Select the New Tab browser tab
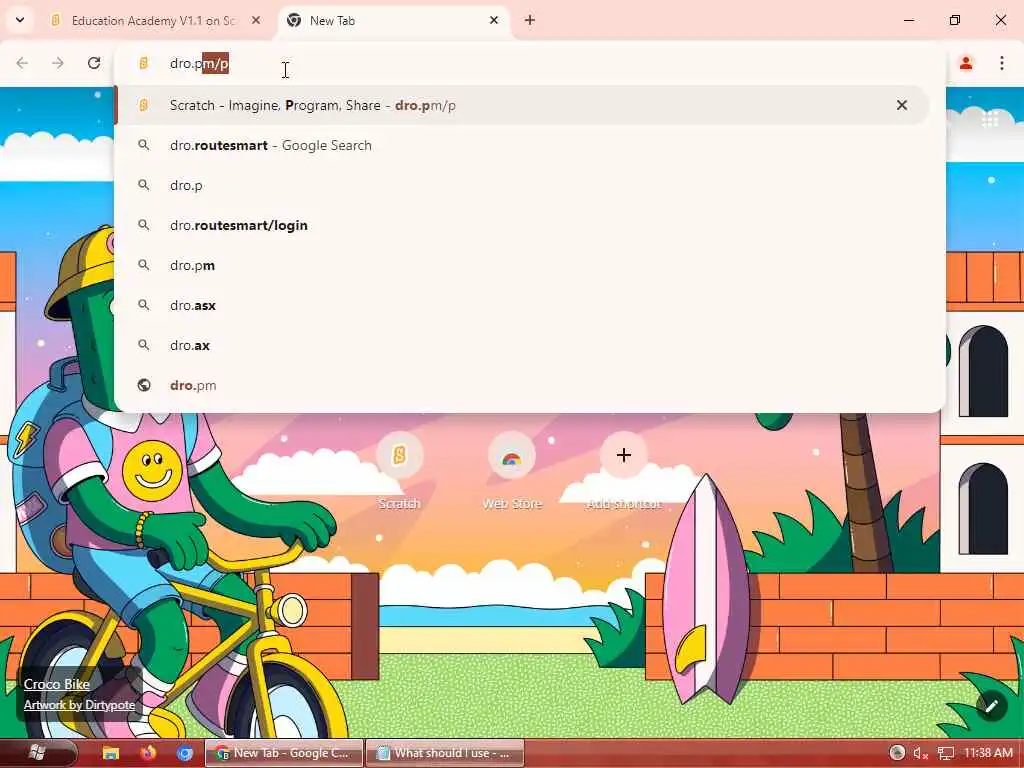Screen dimensions: 1024x768 tap(394, 21)
